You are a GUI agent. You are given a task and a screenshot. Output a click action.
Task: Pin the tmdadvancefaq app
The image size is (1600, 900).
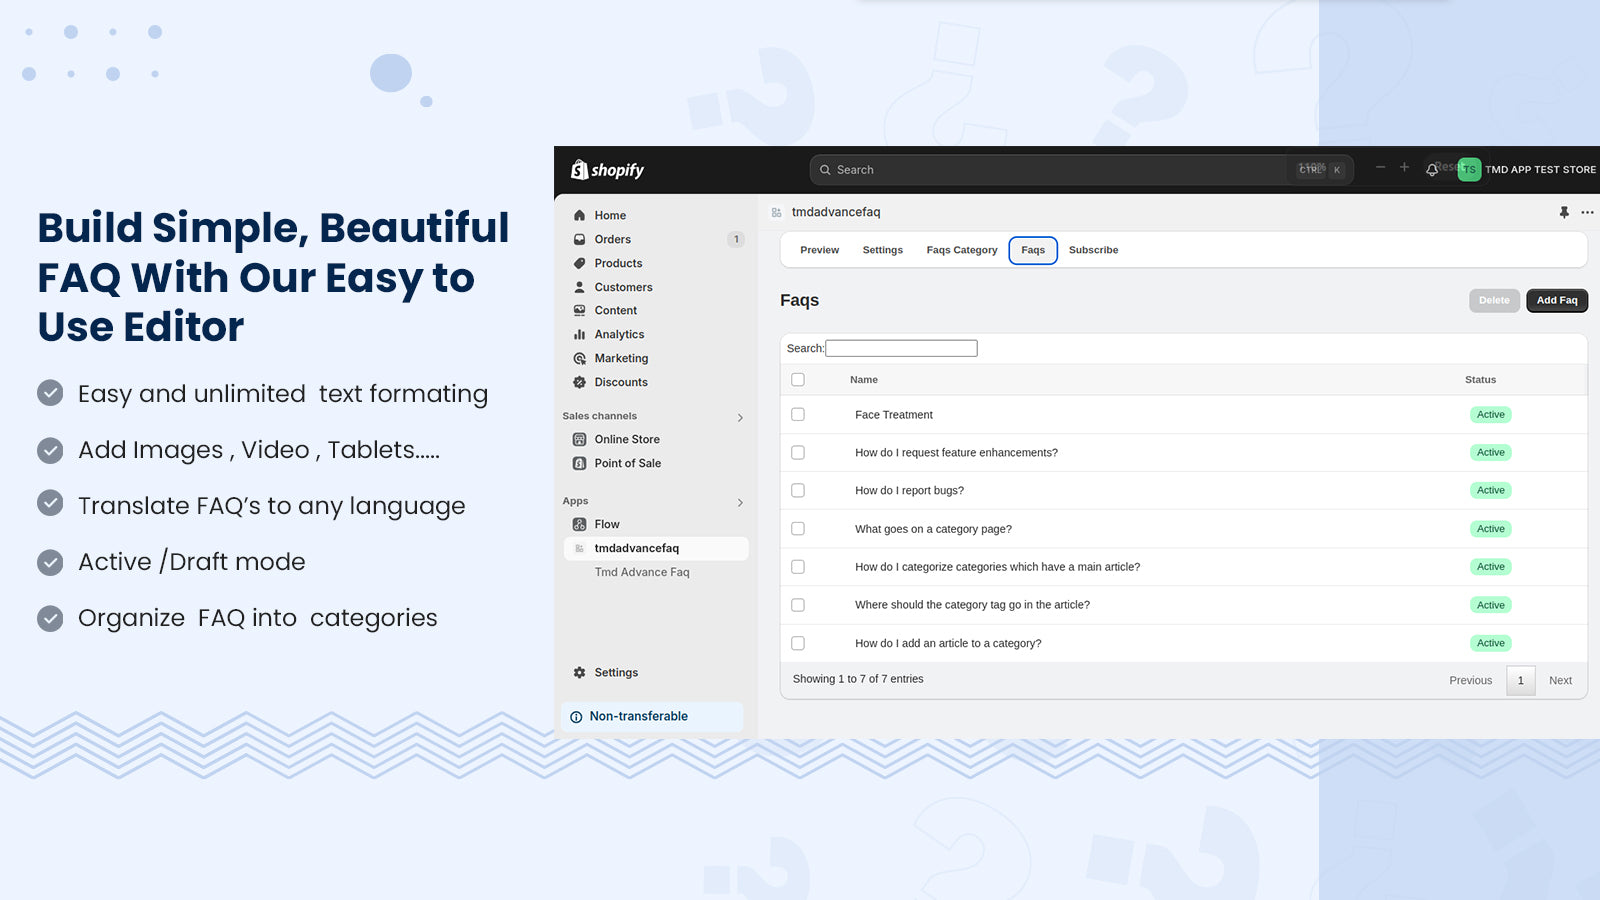pos(1564,212)
